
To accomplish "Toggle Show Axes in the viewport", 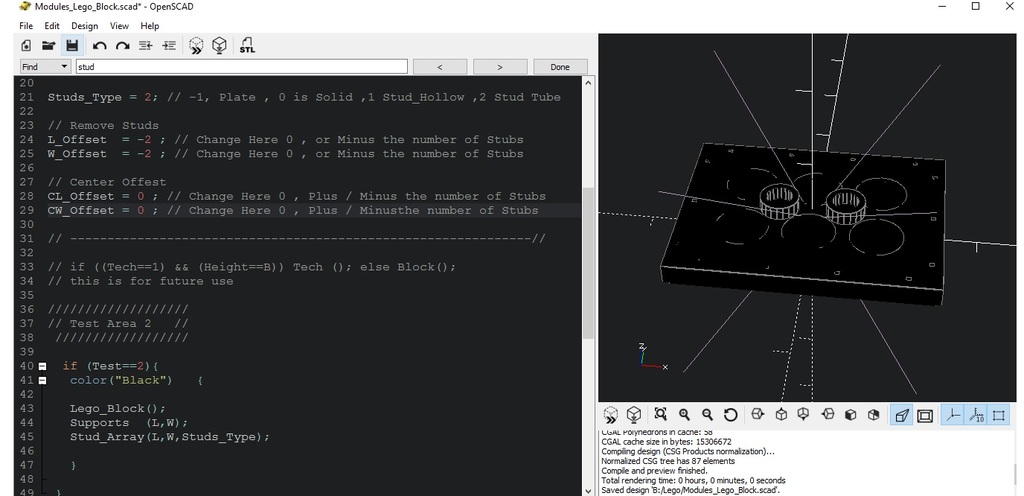I will (952, 415).
